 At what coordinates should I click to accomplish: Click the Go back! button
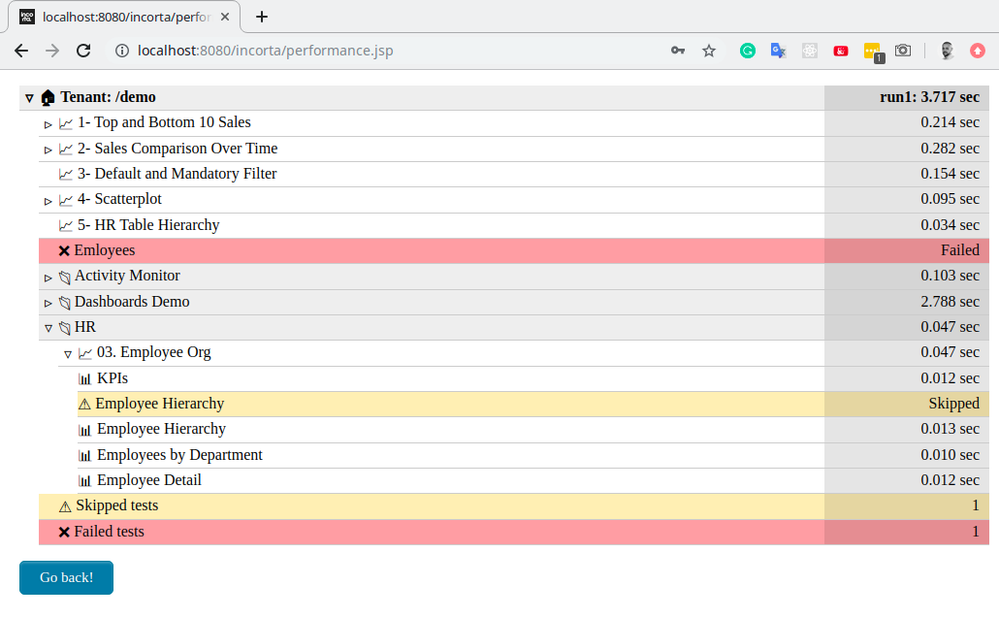pos(66,578)
